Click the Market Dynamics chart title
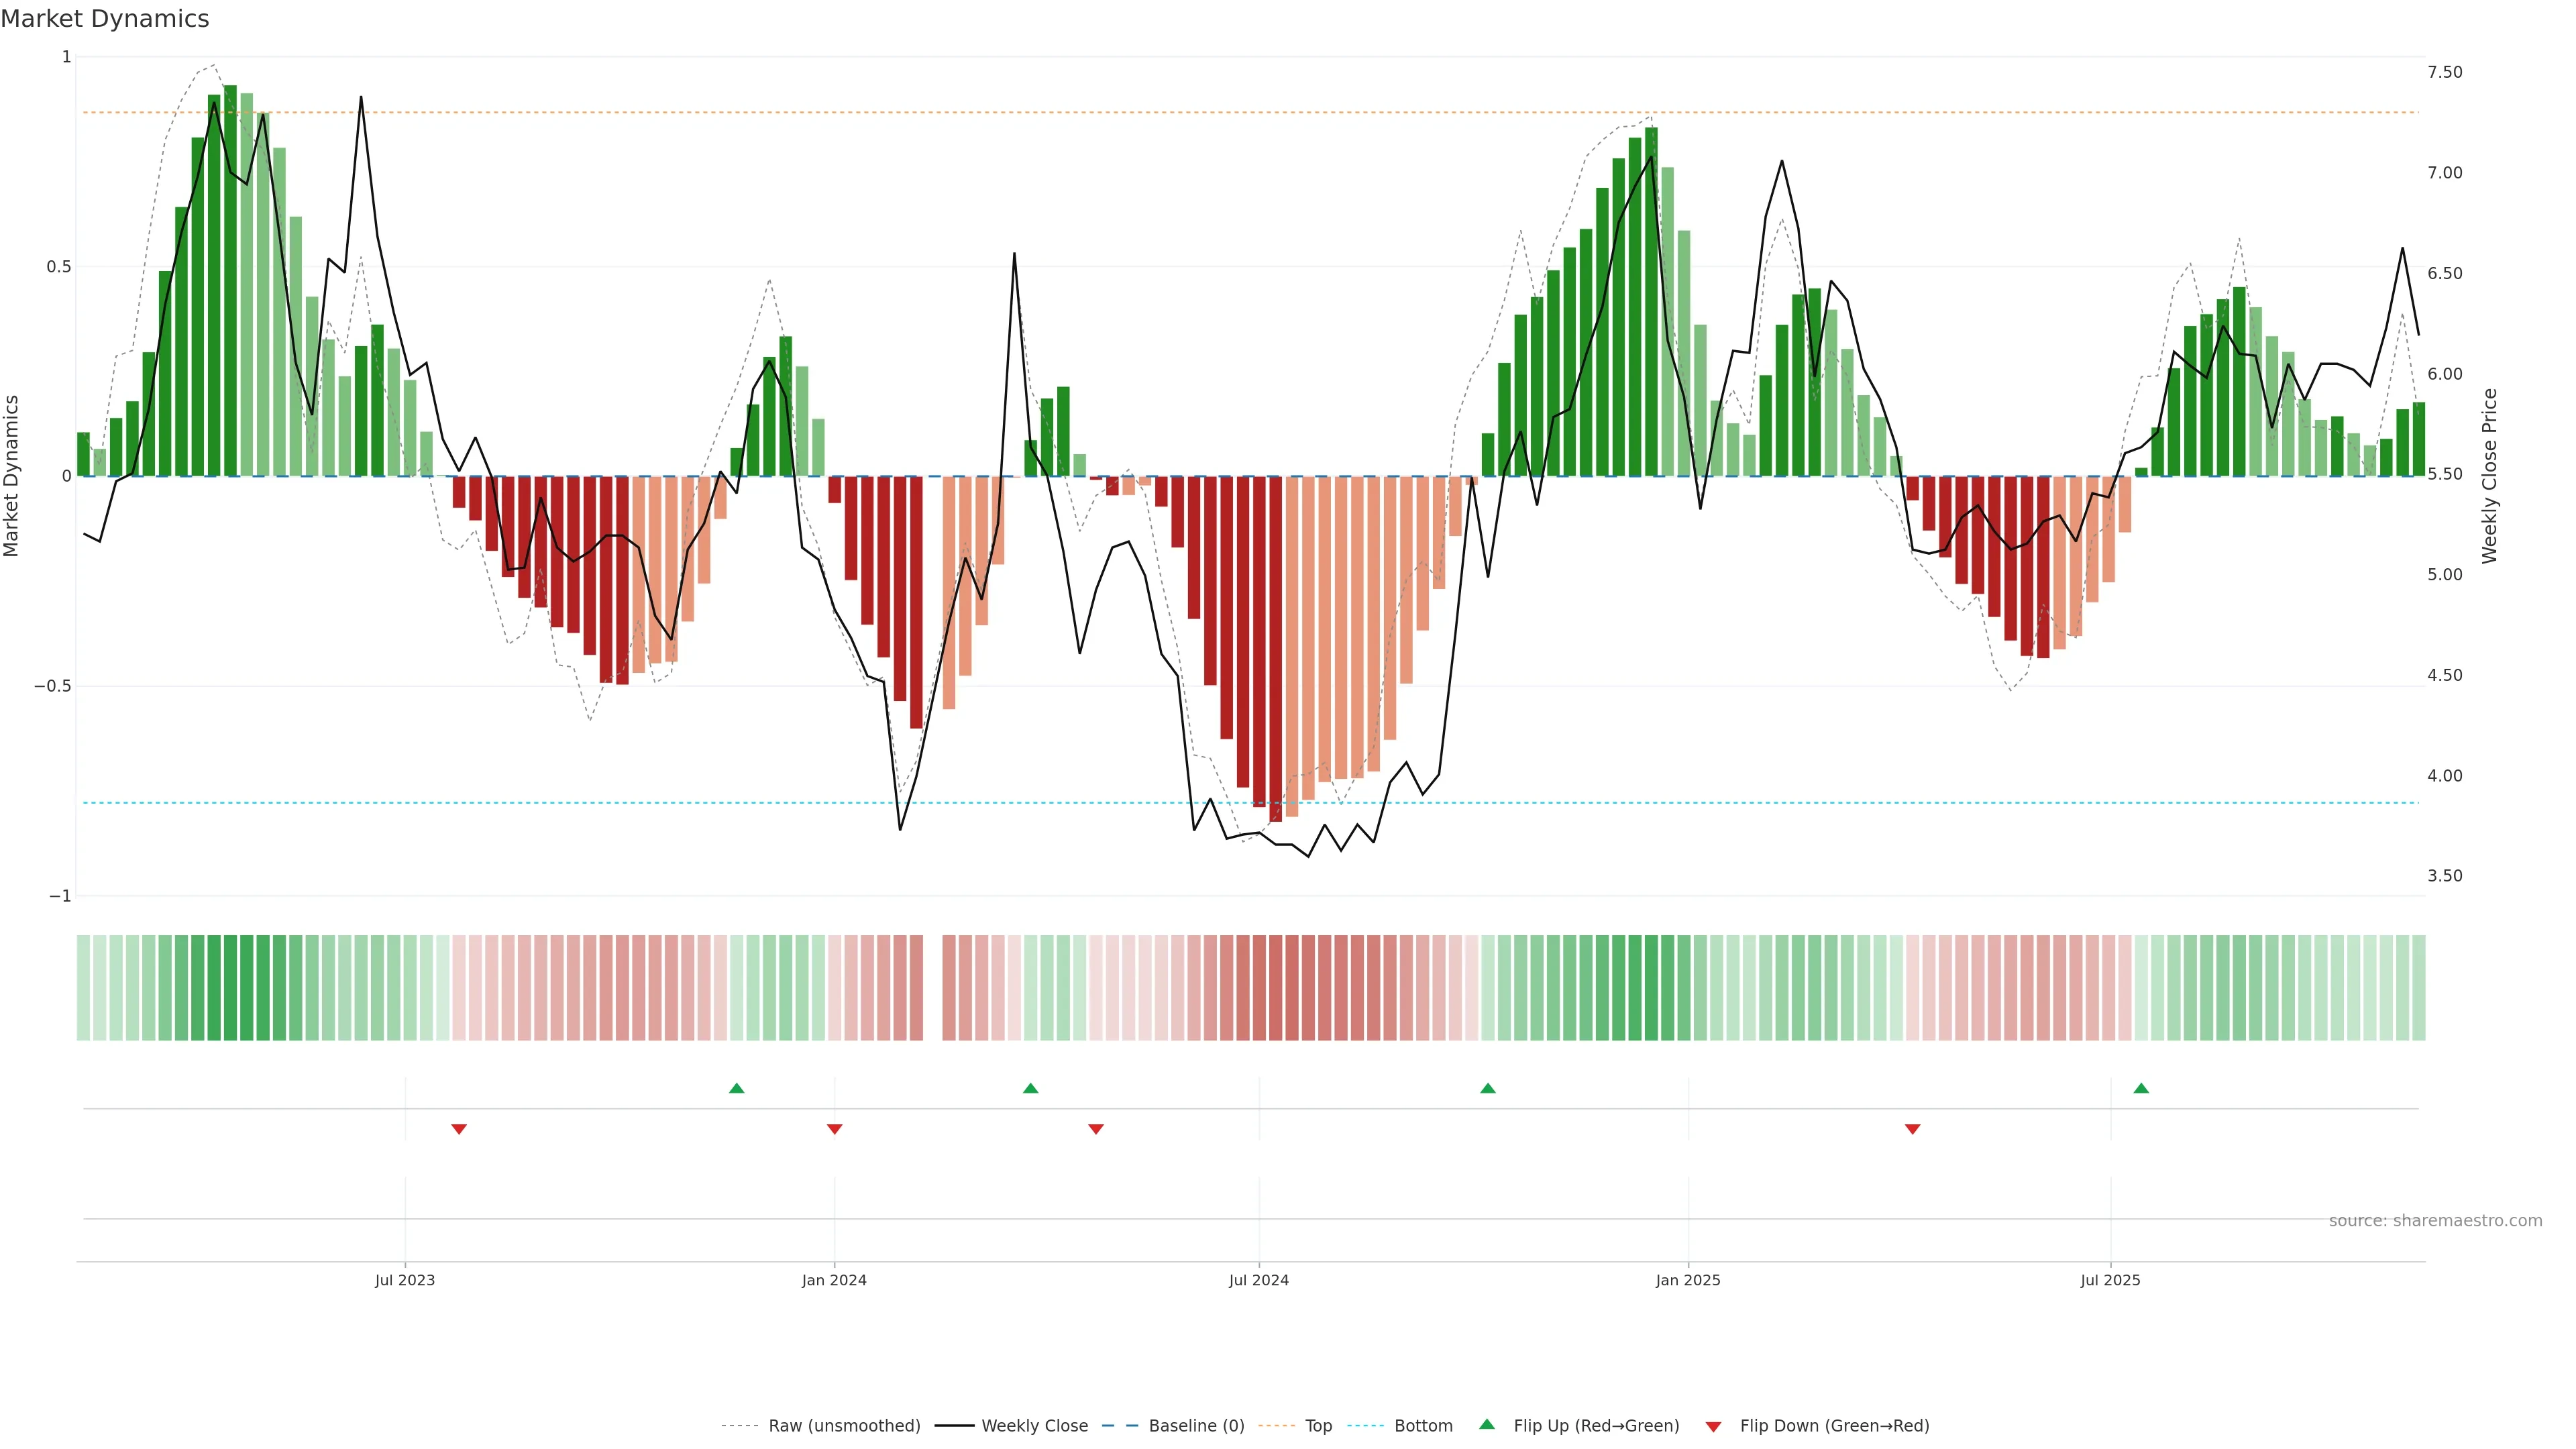This screenshot has width=2576, height=1449. coord(105,19)
